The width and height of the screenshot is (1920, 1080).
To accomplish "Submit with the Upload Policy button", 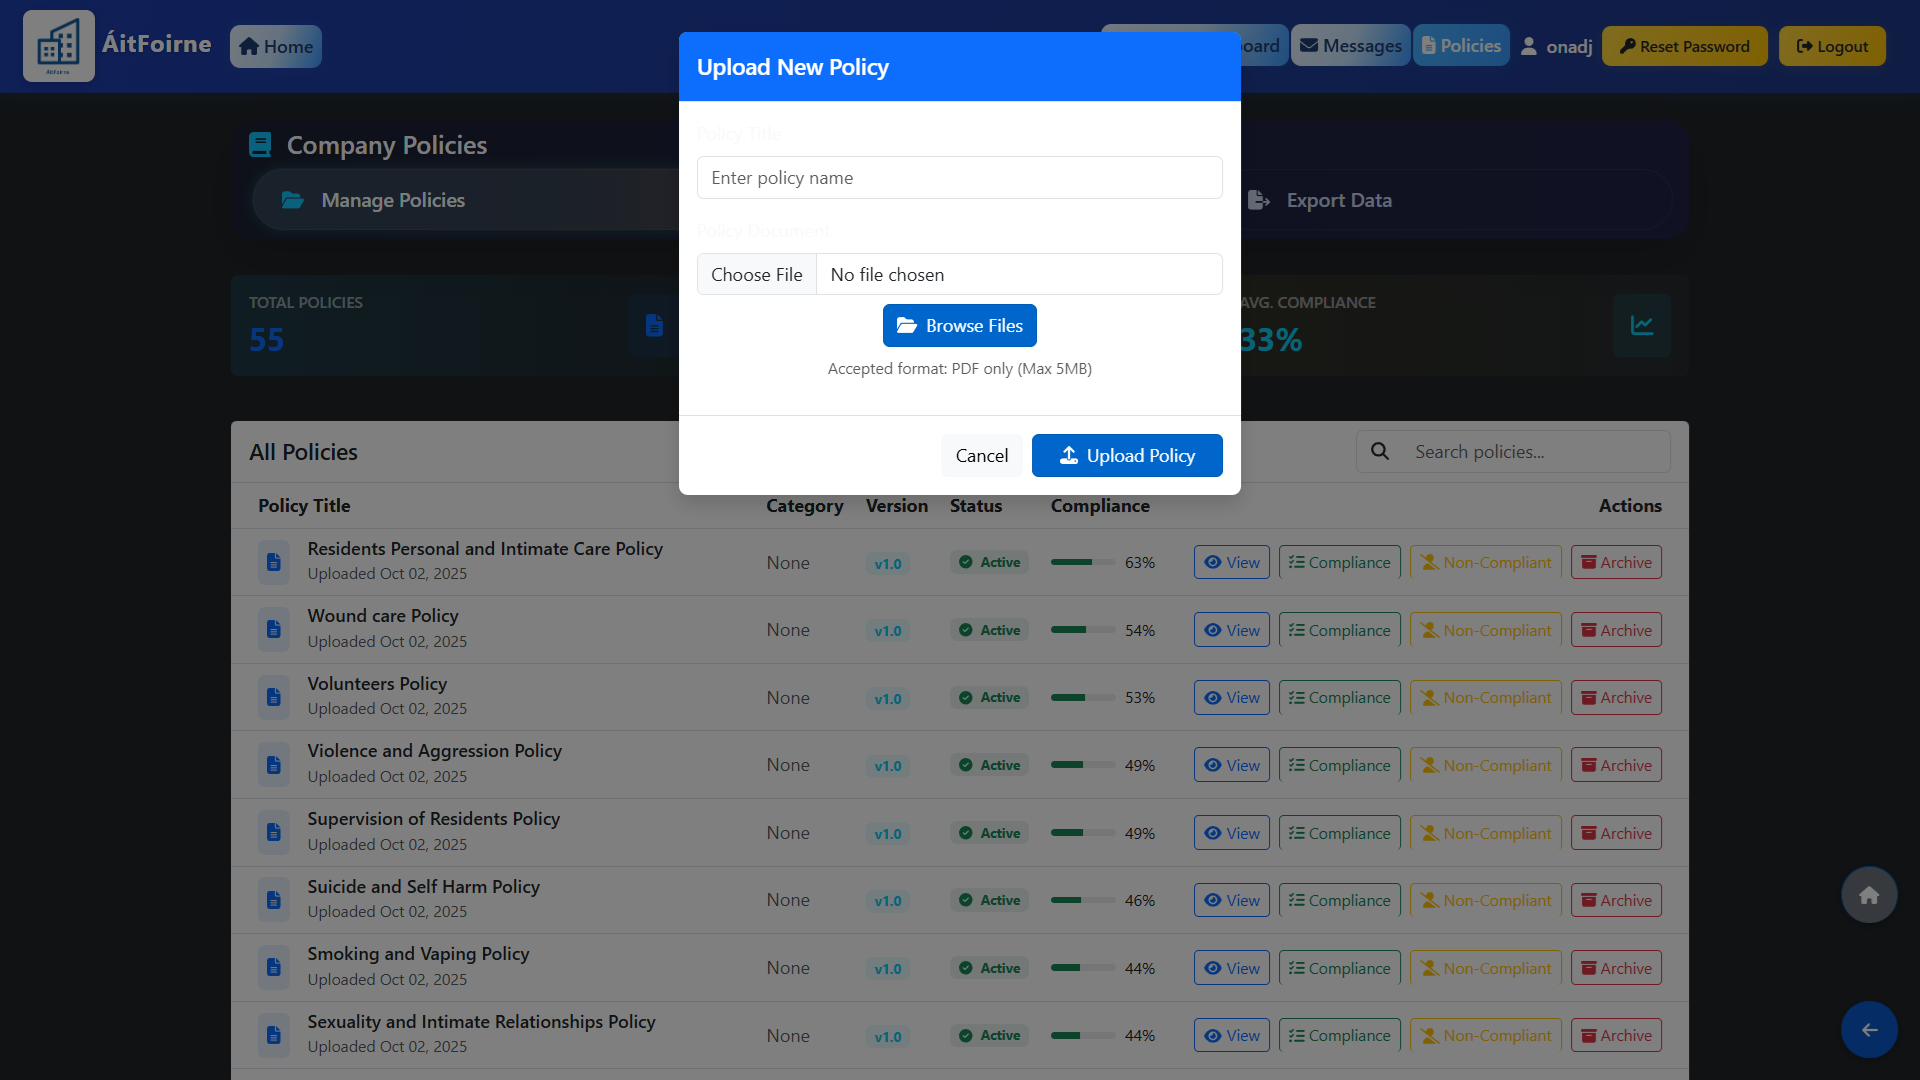I will click(1127, 455).
